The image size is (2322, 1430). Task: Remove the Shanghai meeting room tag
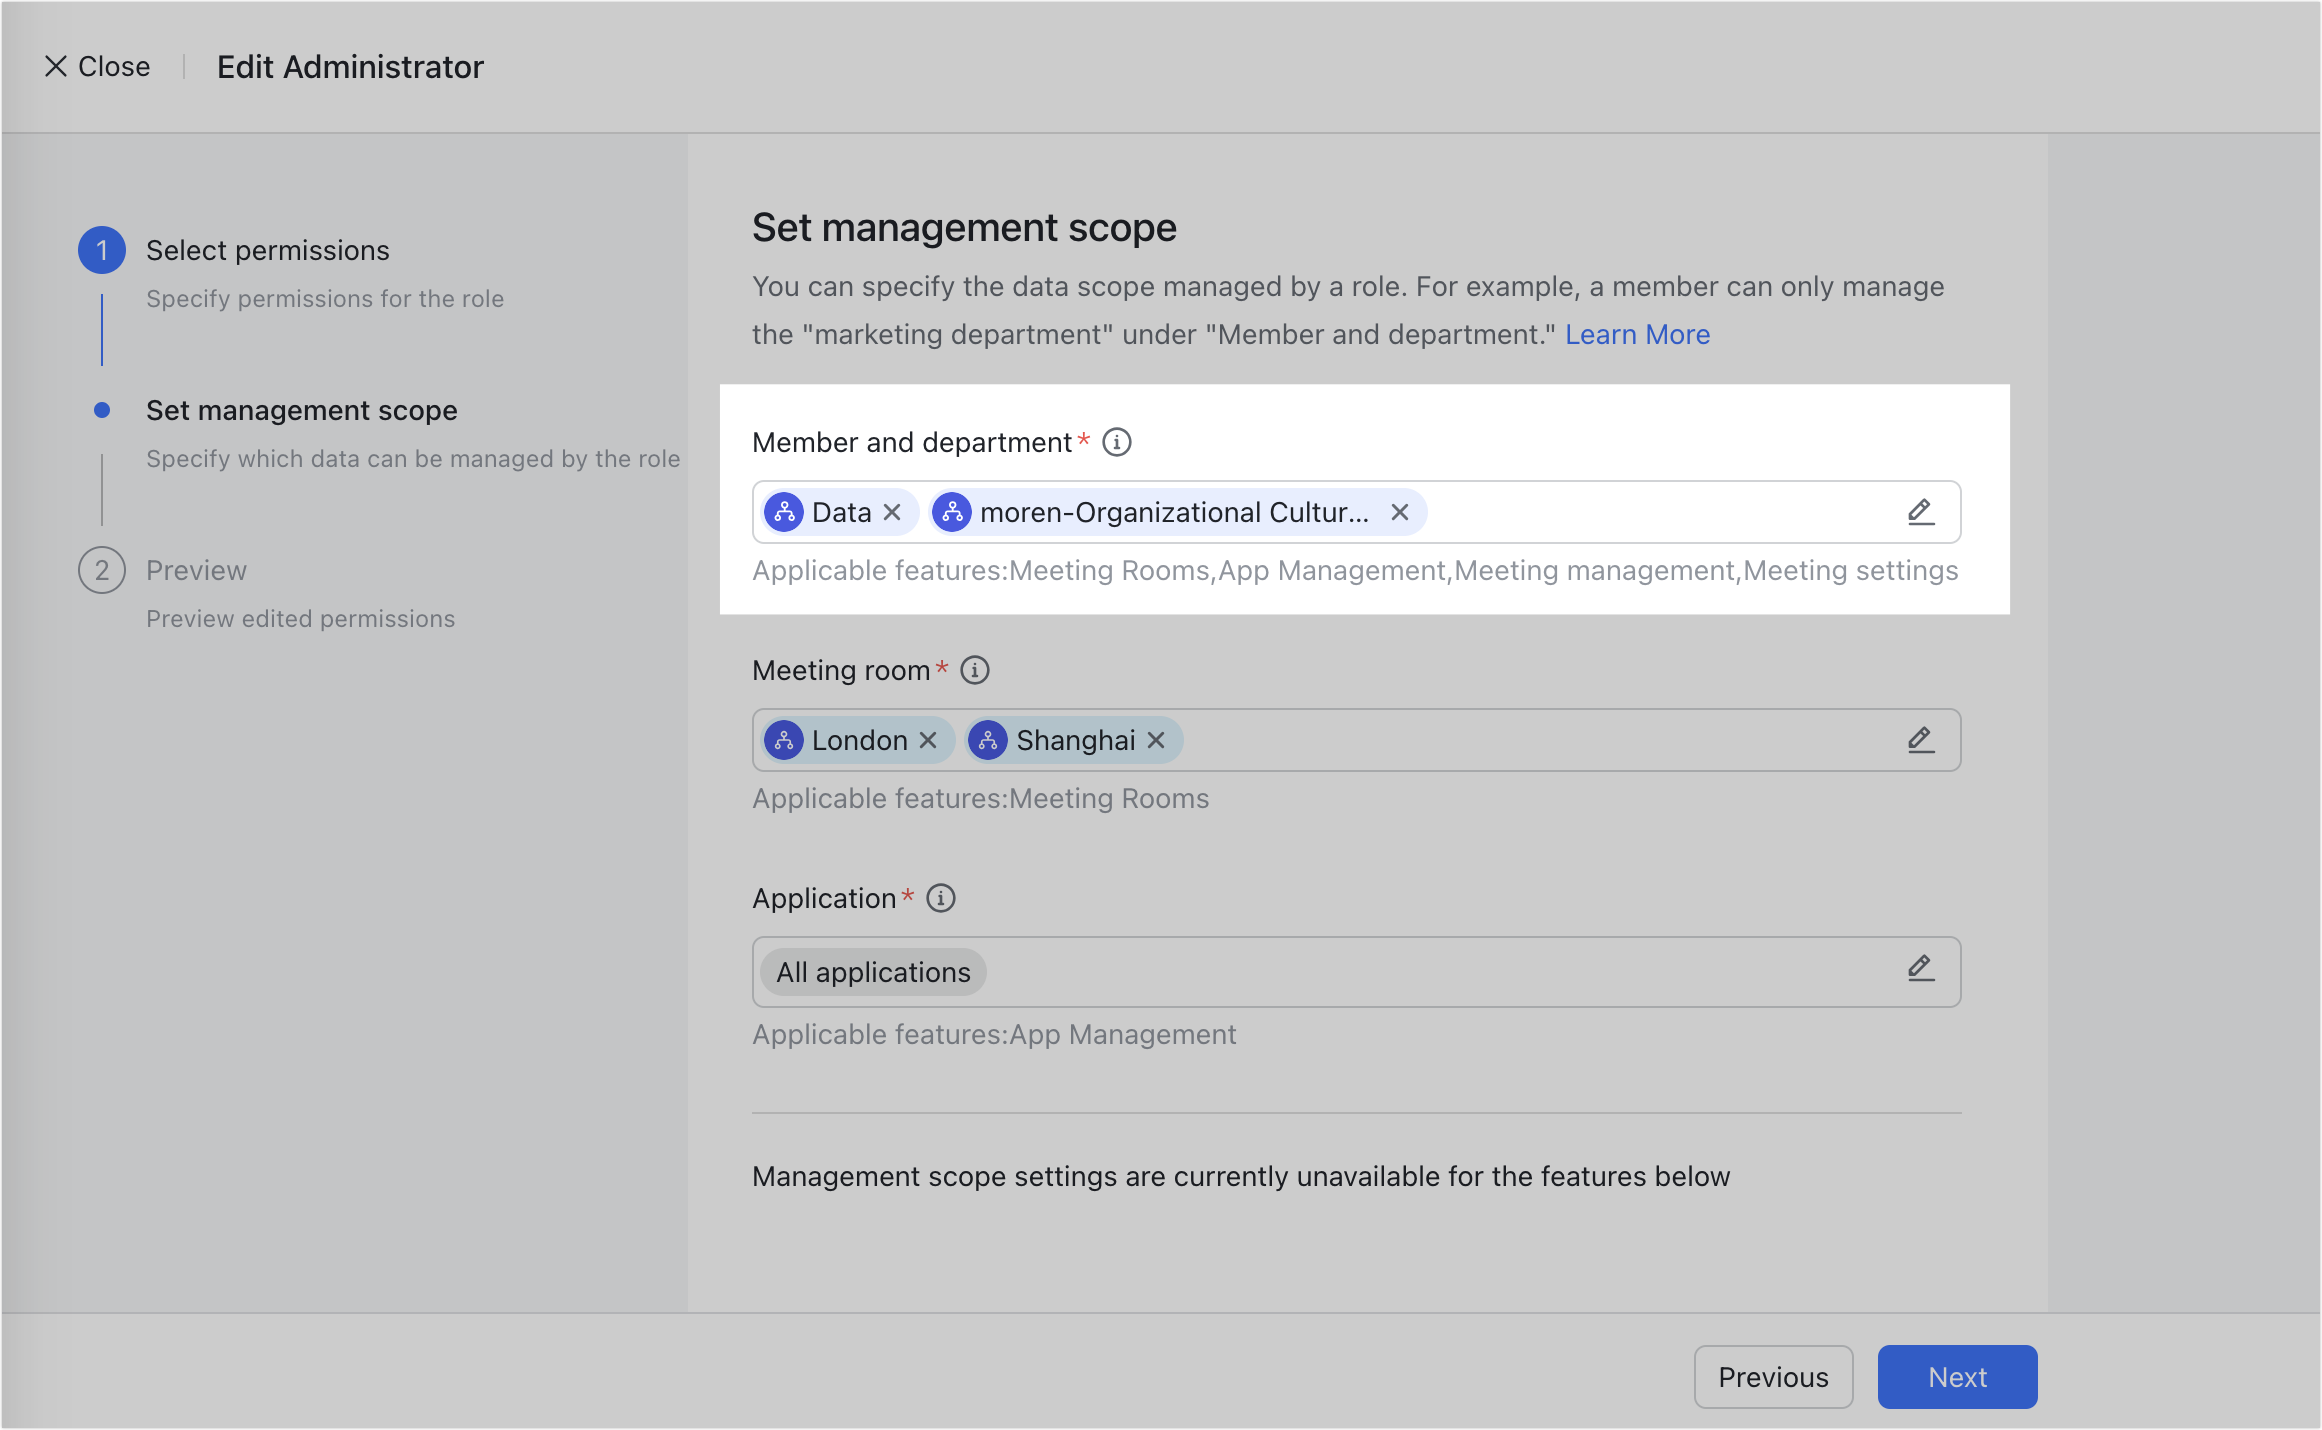[x=1157, y=740]
